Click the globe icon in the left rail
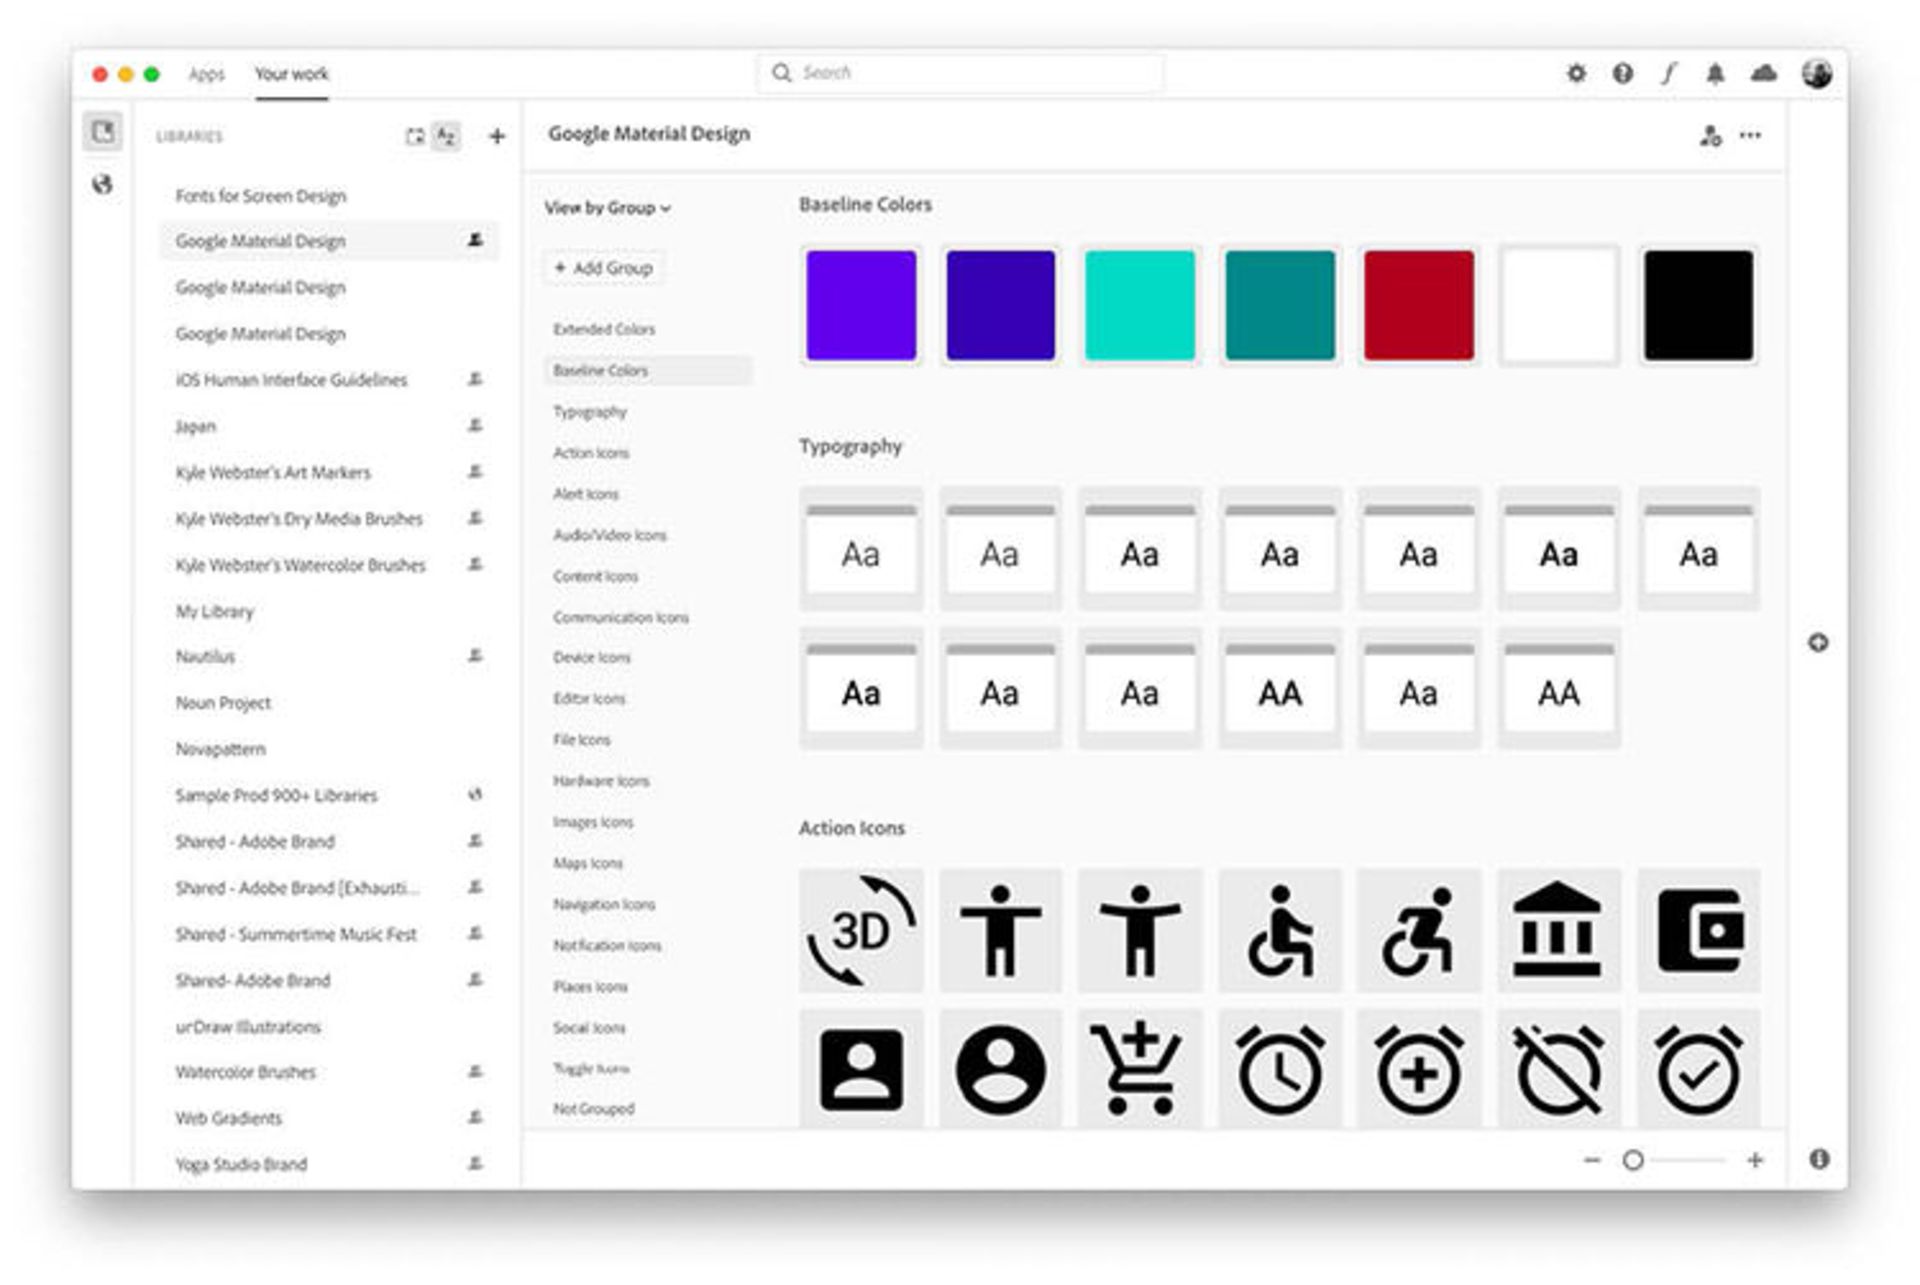This screenshot has width=1920, height=1285. click(x=101, y=184)
